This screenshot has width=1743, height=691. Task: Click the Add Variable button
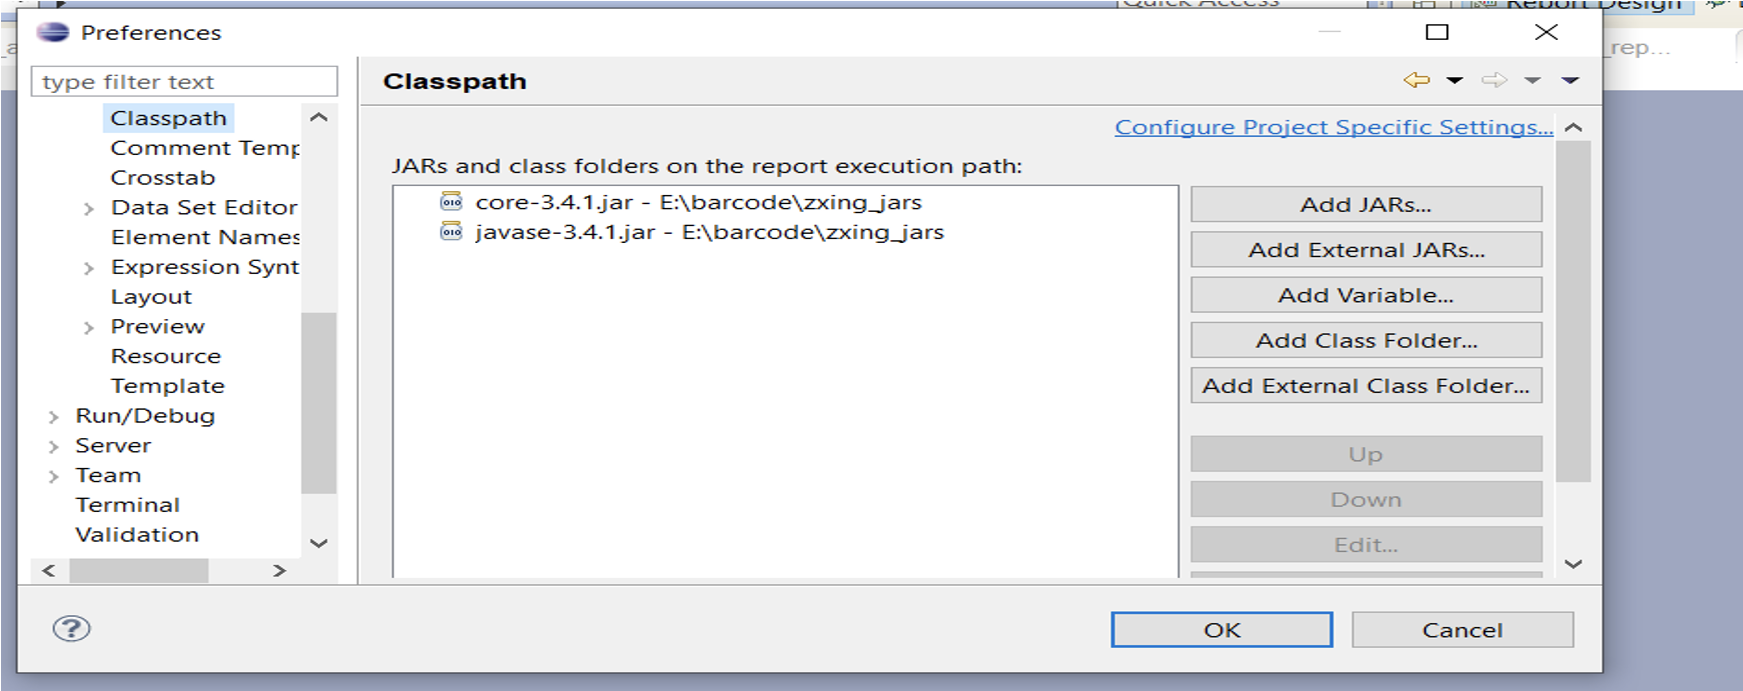pyautogui.click(x=1366, y=295)
